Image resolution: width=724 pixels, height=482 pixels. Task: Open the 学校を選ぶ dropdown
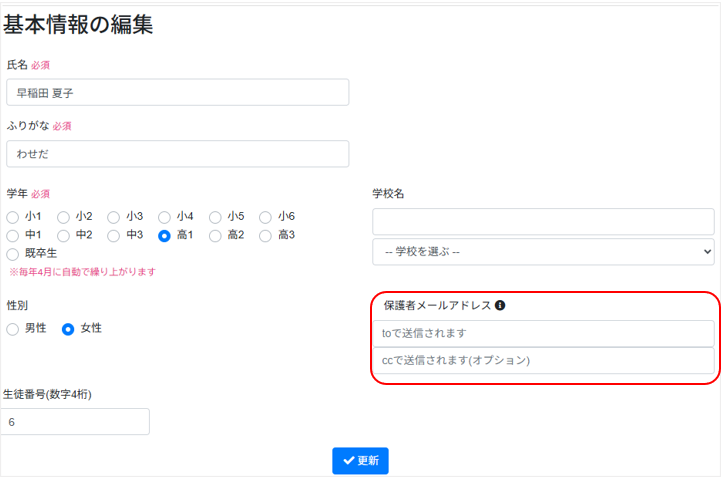[x=543, y=251]
